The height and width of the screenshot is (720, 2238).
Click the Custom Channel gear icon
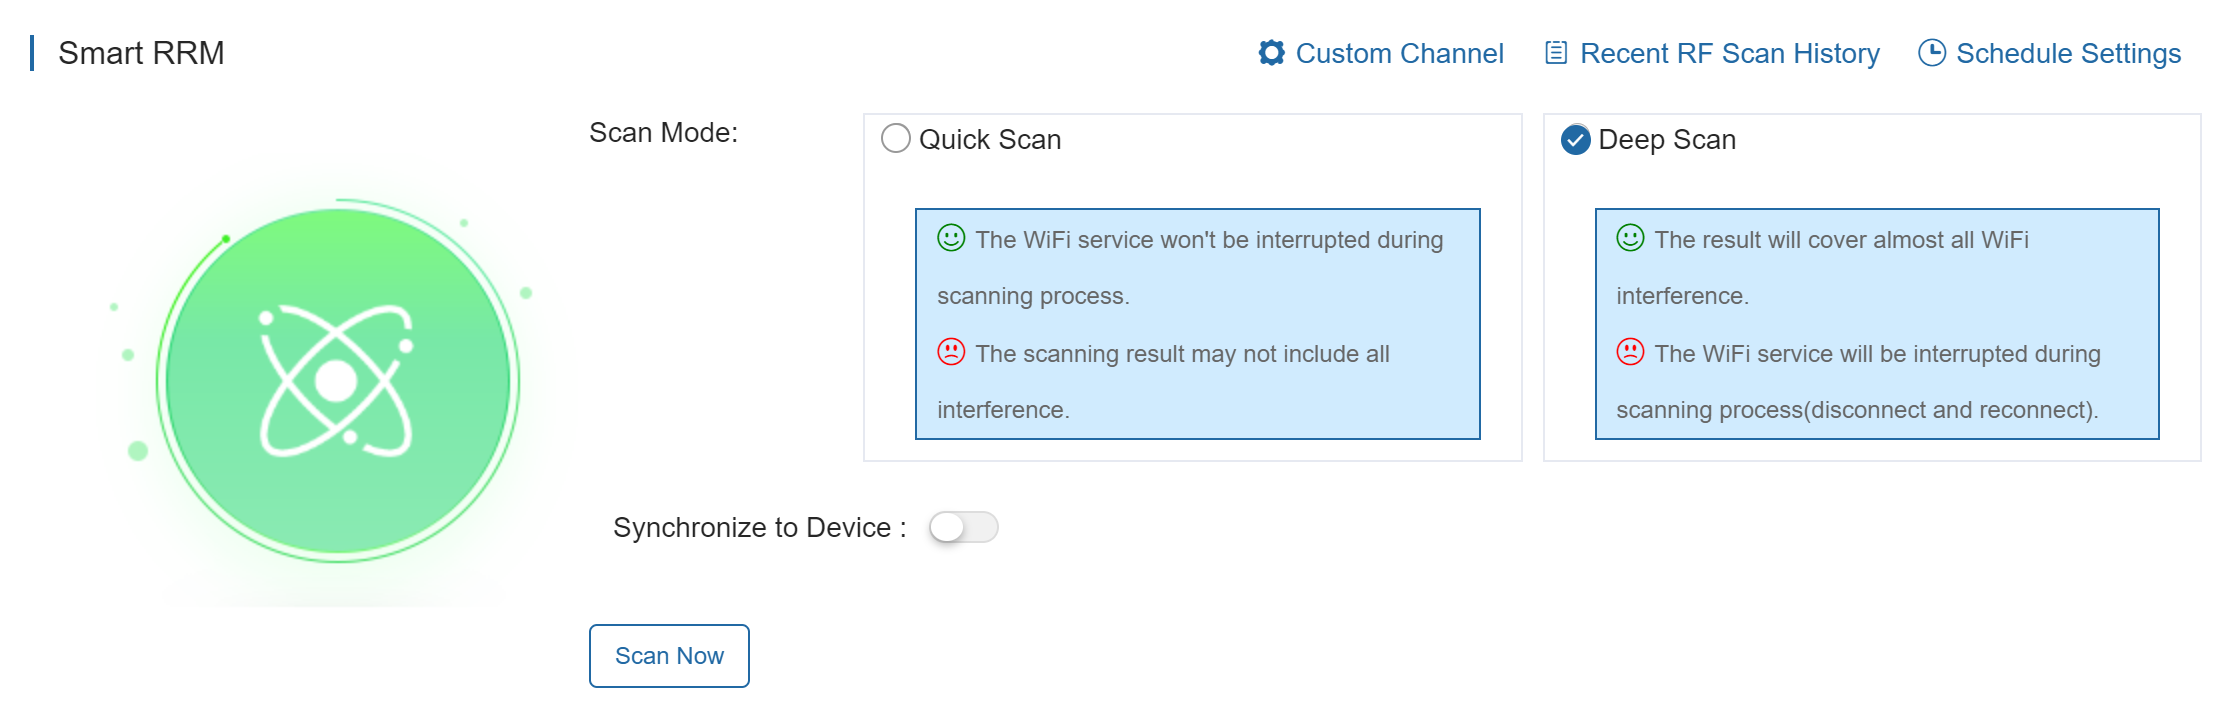click(x=1271, y=53)
